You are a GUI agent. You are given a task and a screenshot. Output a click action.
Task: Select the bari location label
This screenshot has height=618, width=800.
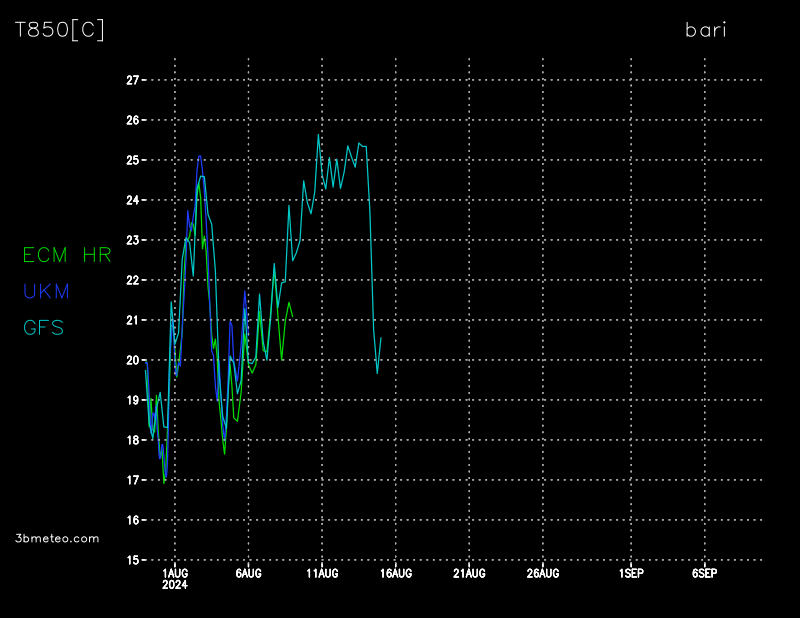[705, 30]
